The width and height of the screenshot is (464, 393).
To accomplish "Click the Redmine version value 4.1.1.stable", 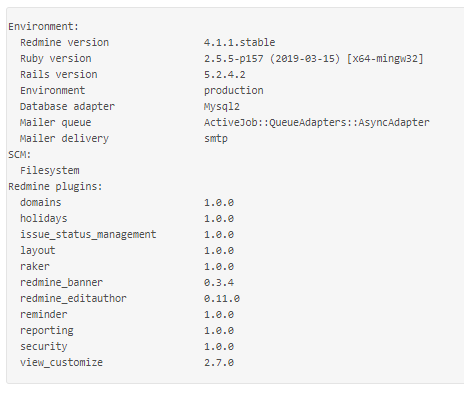I will (x=239, y=42).
